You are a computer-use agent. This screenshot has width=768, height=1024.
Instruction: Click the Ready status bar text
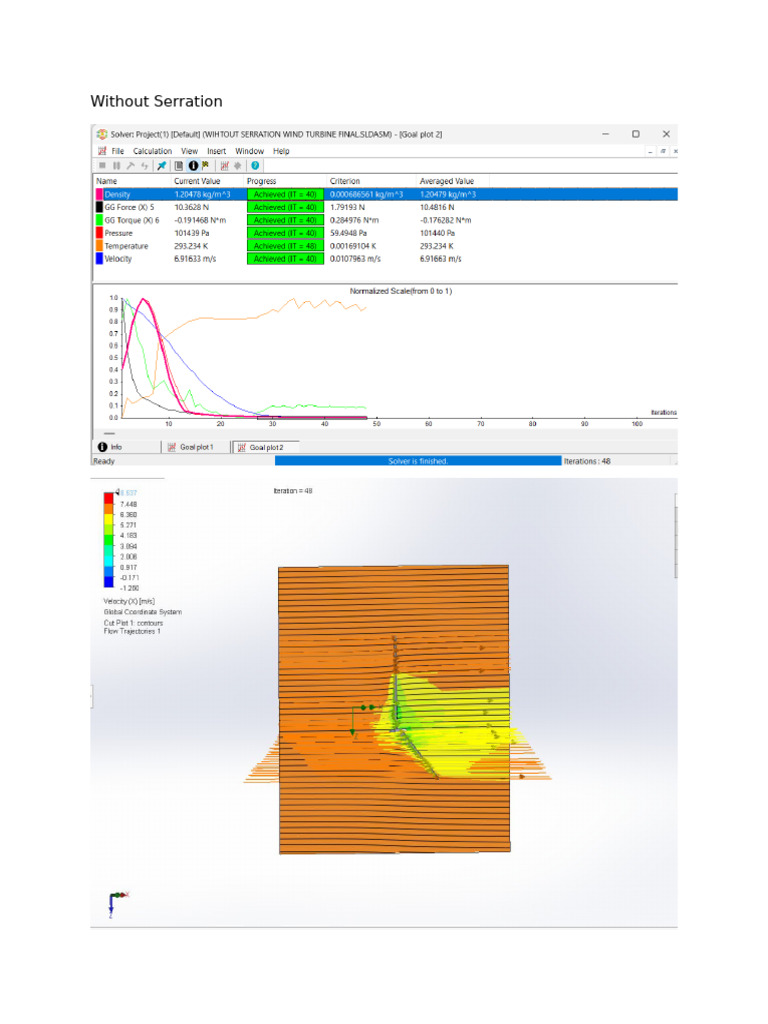(x=104, y=461)
